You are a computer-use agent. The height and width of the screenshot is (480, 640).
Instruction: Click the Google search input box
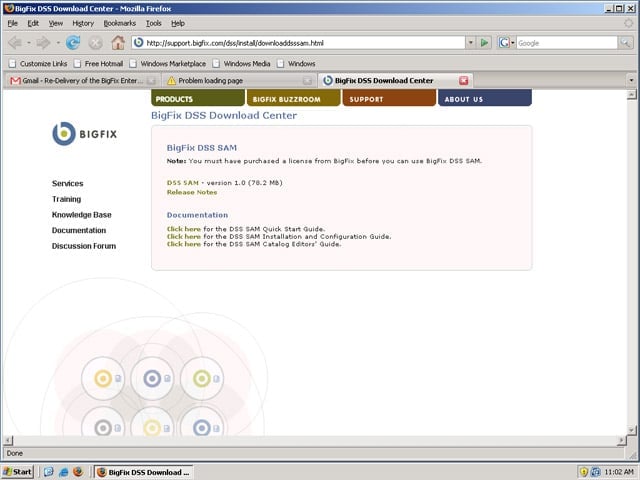point(567,43)
